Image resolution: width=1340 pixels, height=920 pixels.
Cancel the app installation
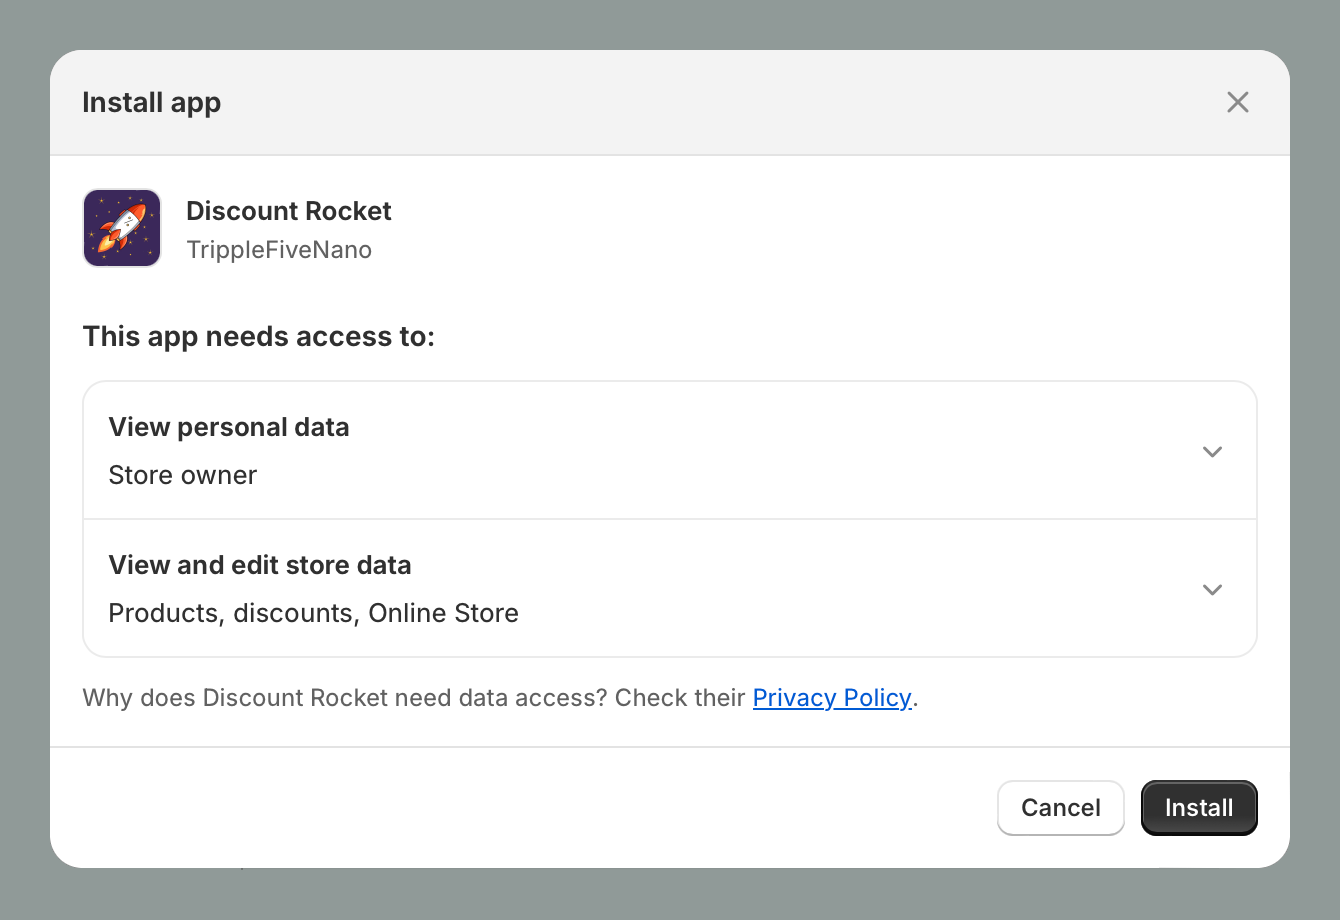1061,808
